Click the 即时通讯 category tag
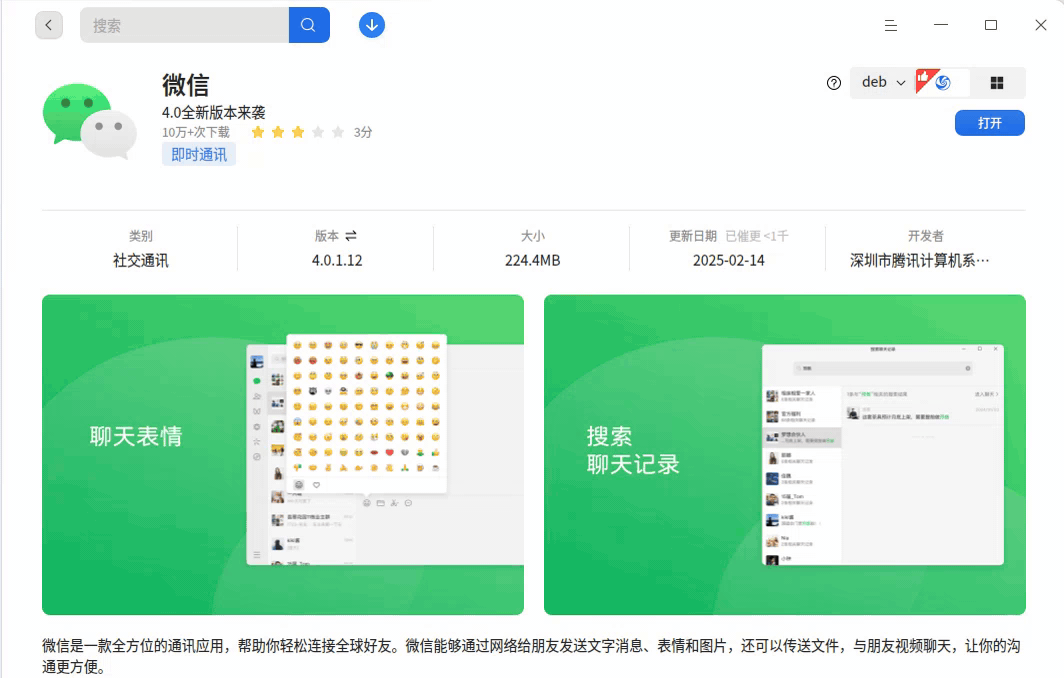The height and width of the screenshot is (678, 1064). (x=199, y=155)
